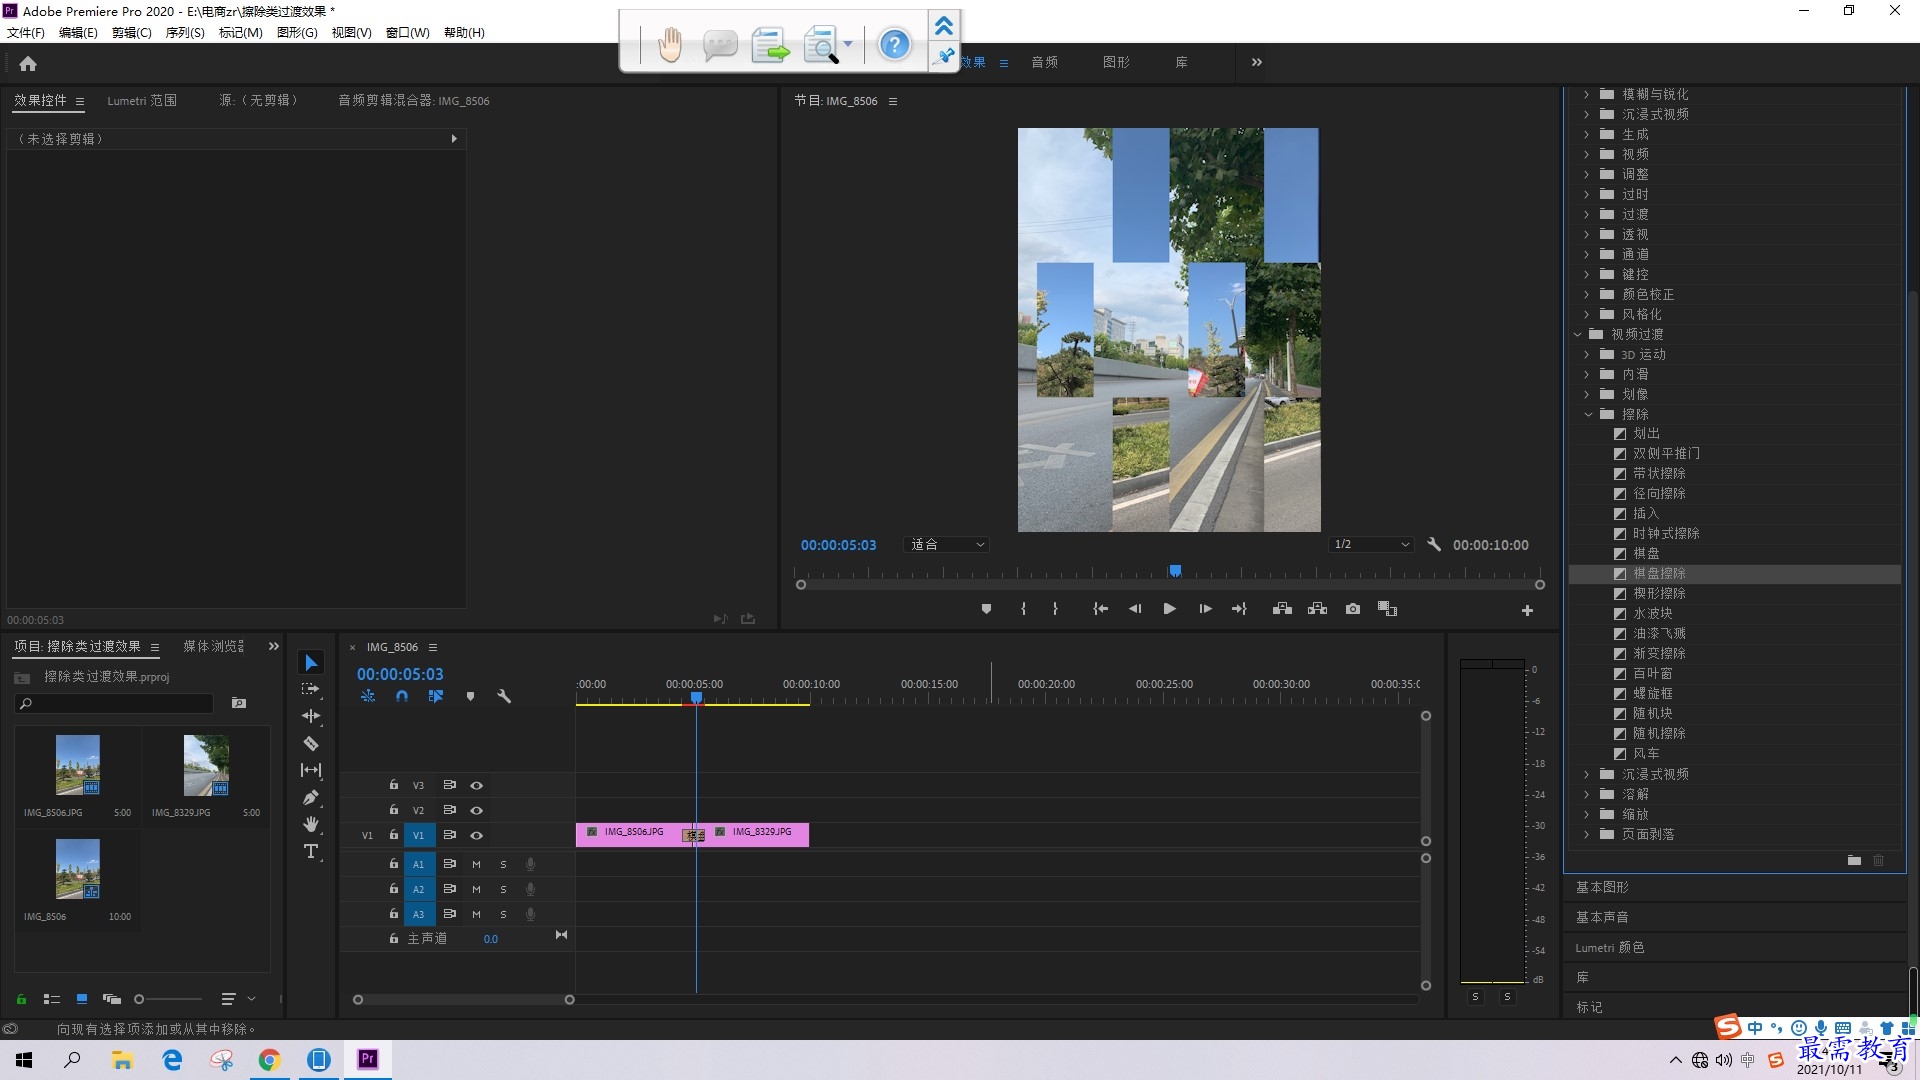Open the 基本图形 panel

1602,888
